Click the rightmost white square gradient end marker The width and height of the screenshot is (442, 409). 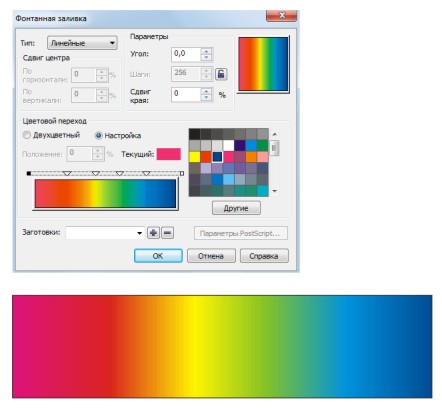[182, 173]
